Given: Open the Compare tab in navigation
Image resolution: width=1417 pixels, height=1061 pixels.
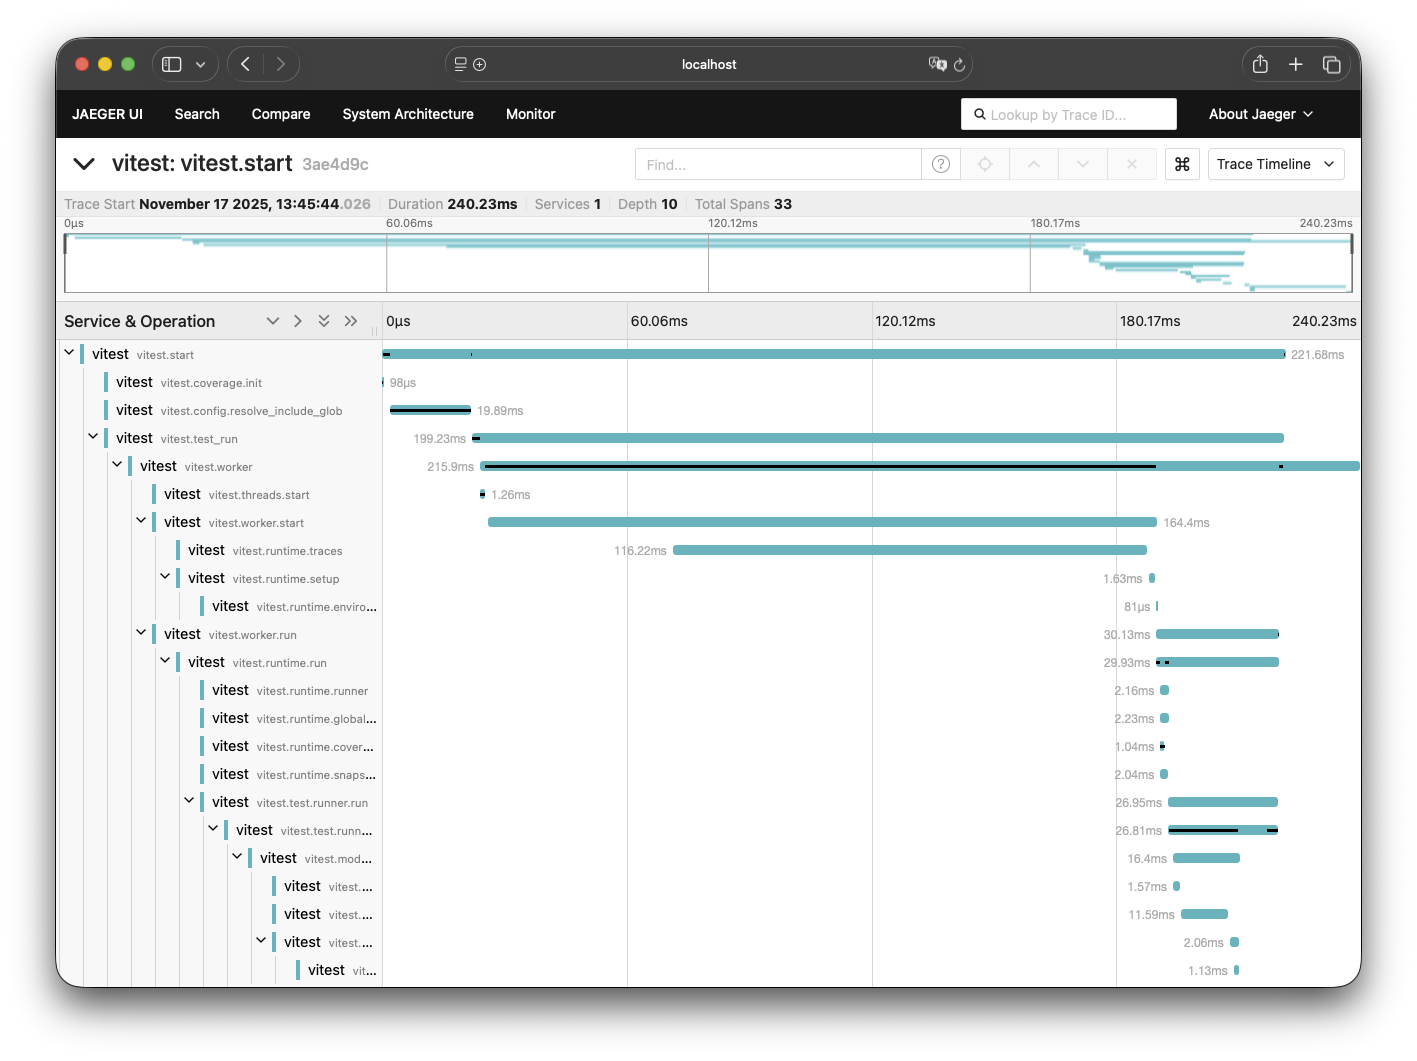Looking at the screenshot, I should [281, 114].
